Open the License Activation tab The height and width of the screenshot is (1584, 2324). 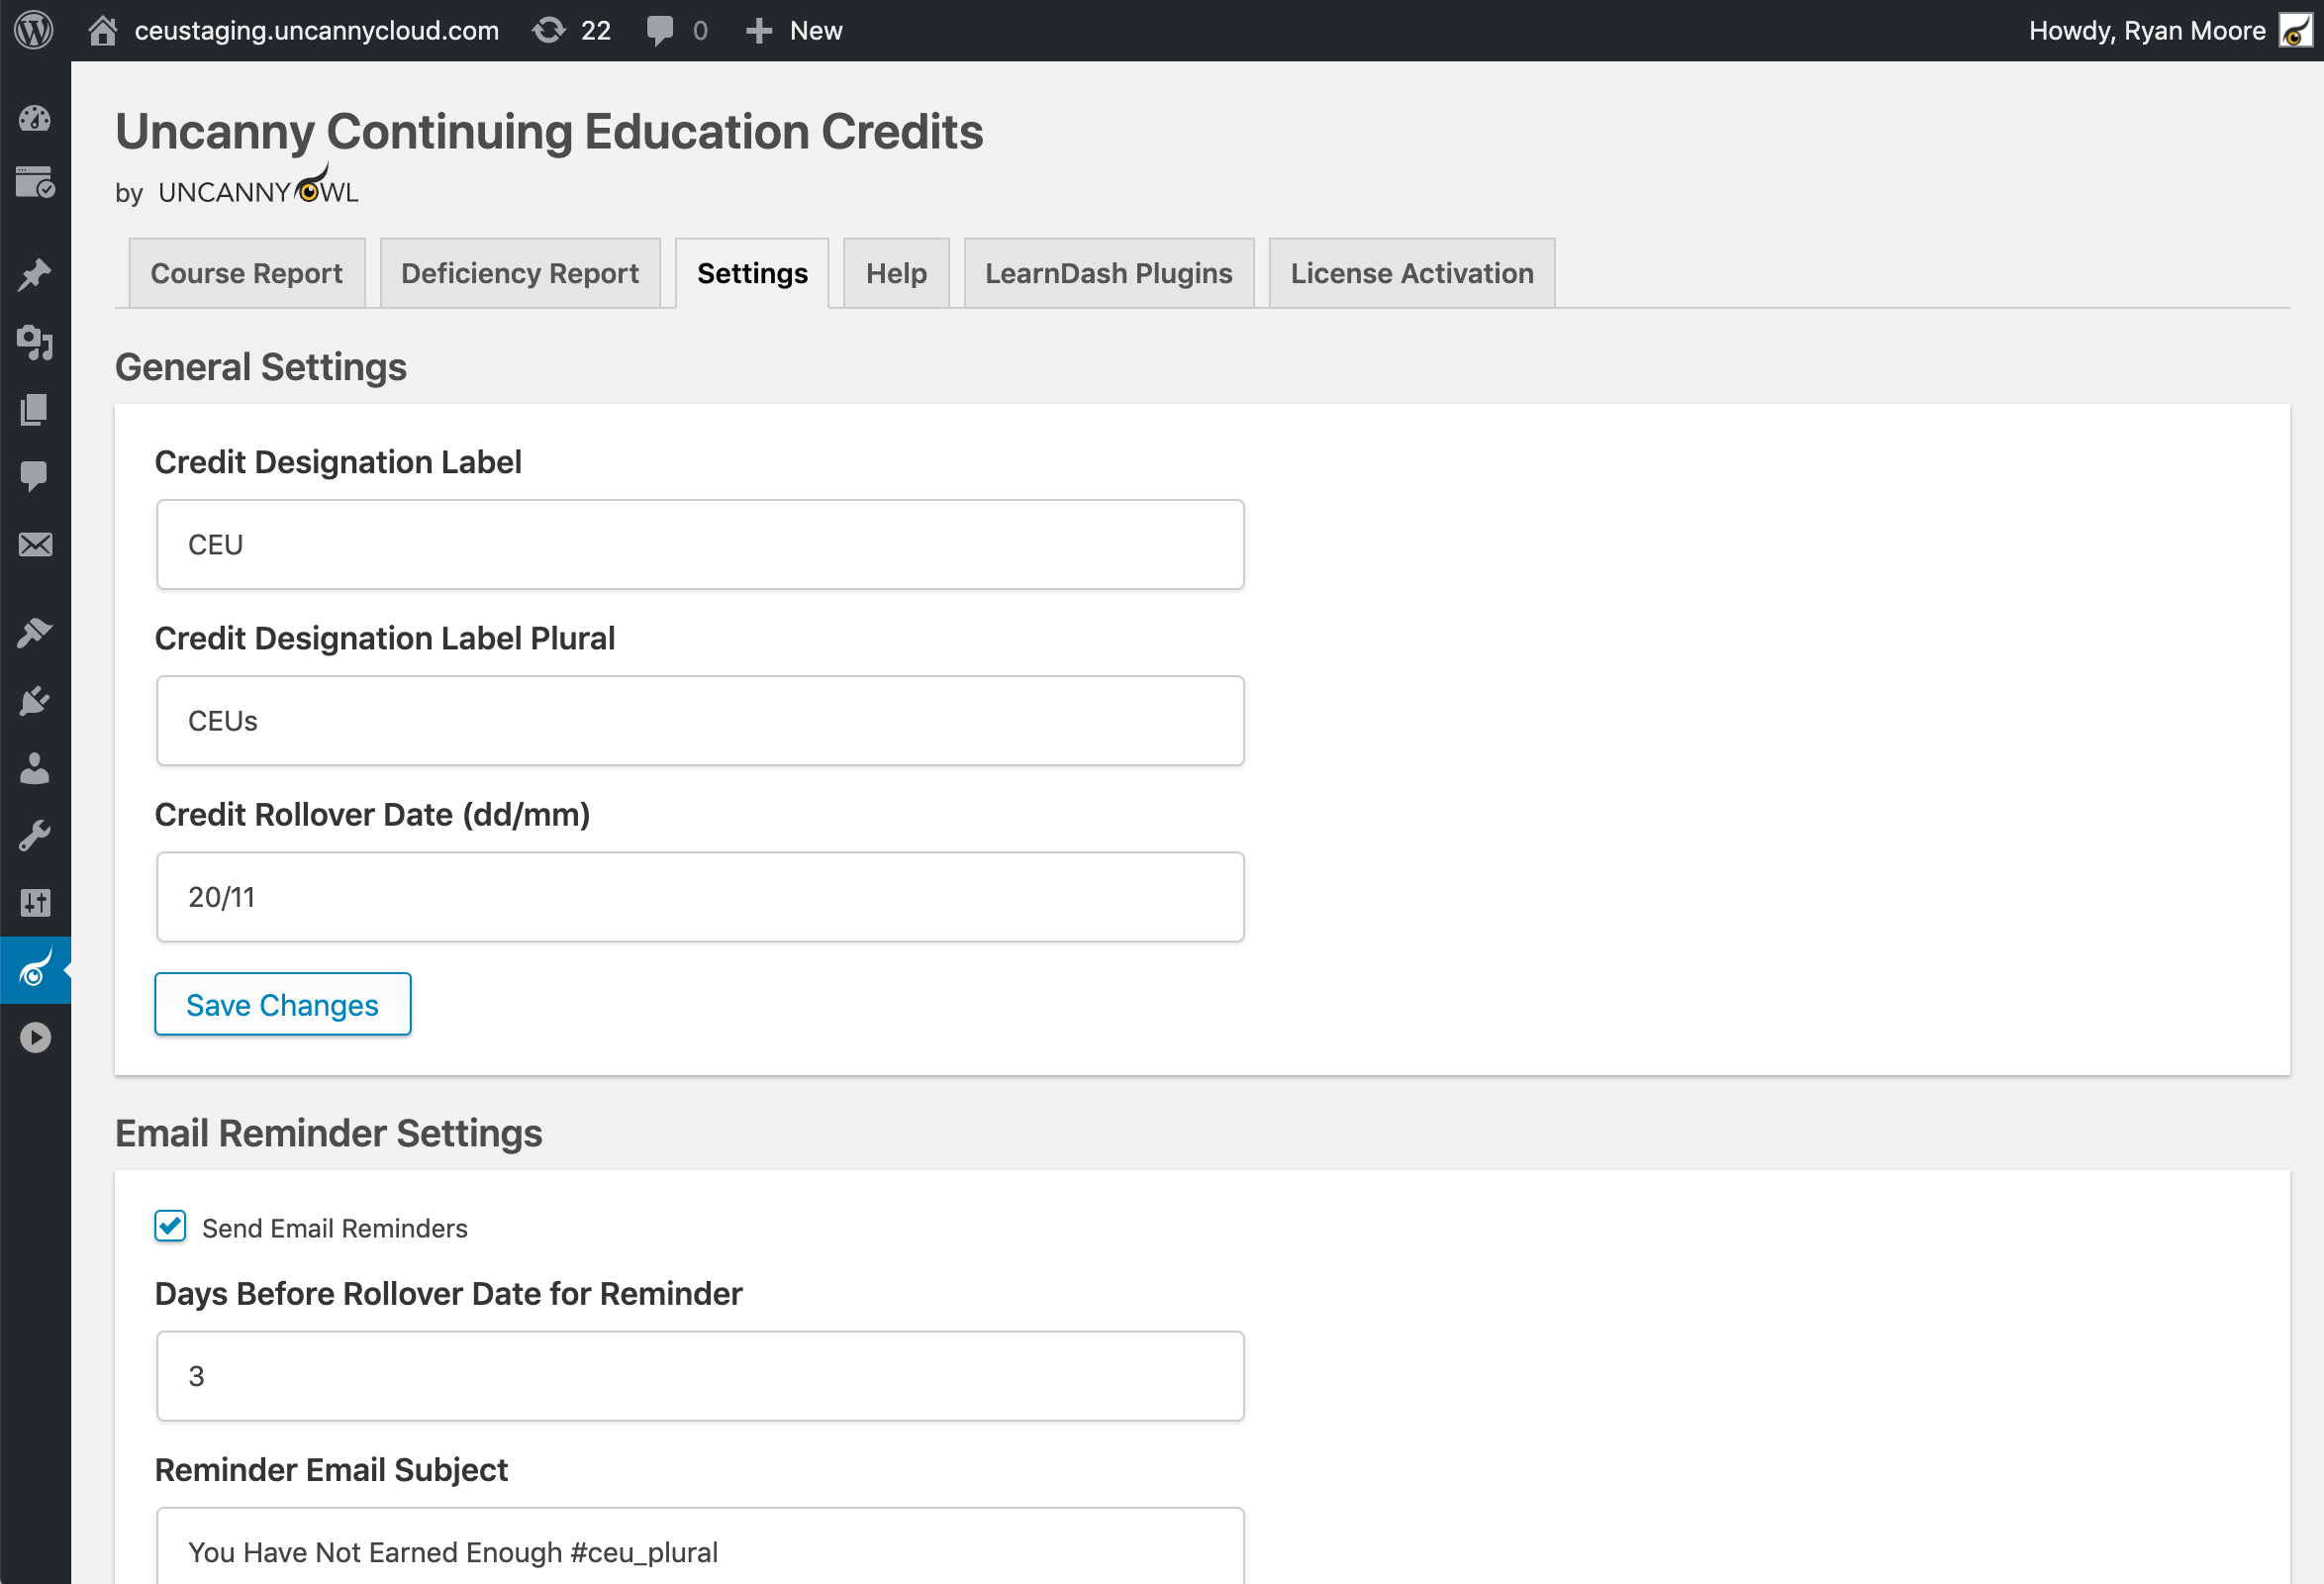point(1411,273)
